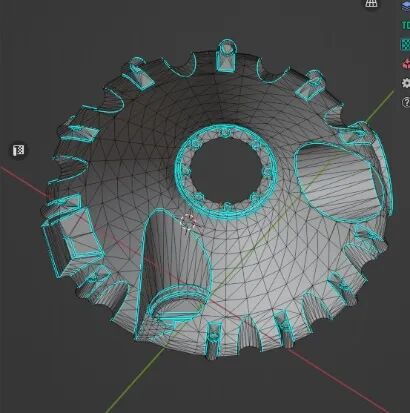This screenshot has height=413, width=410.
Task: Open the question mark help icon
Action: (406, 102)
